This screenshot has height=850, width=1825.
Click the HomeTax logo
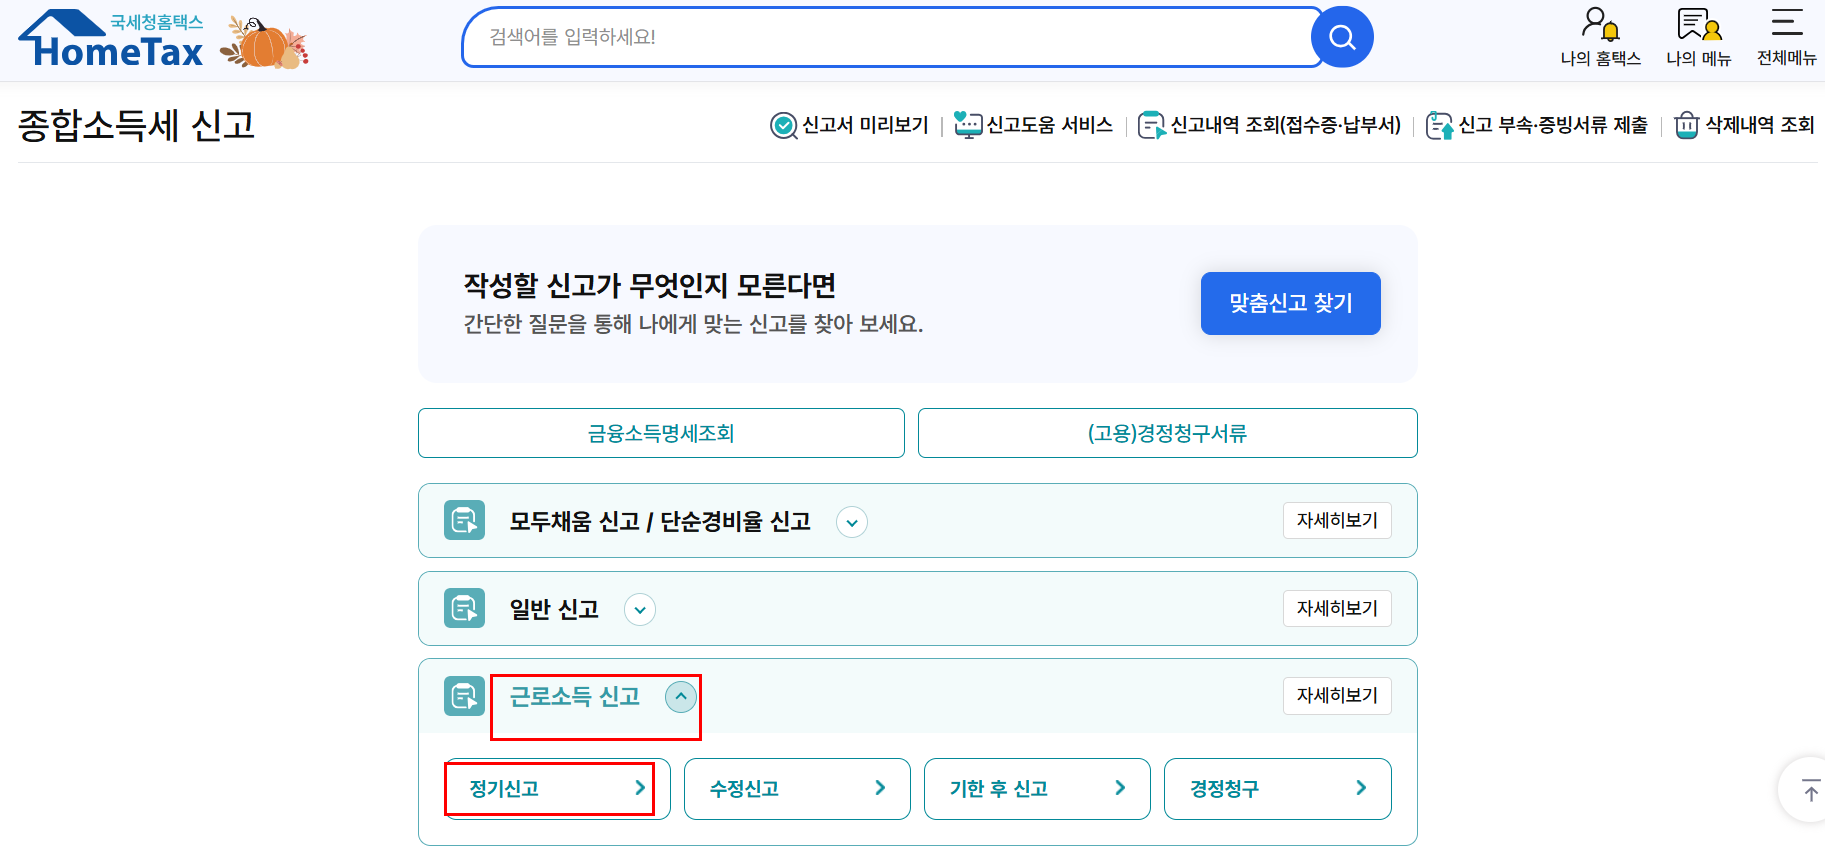(x=111, y=39)
